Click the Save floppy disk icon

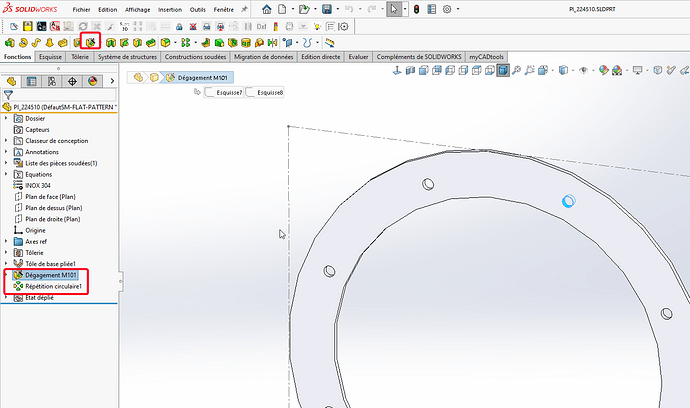(x=327, y=9)
